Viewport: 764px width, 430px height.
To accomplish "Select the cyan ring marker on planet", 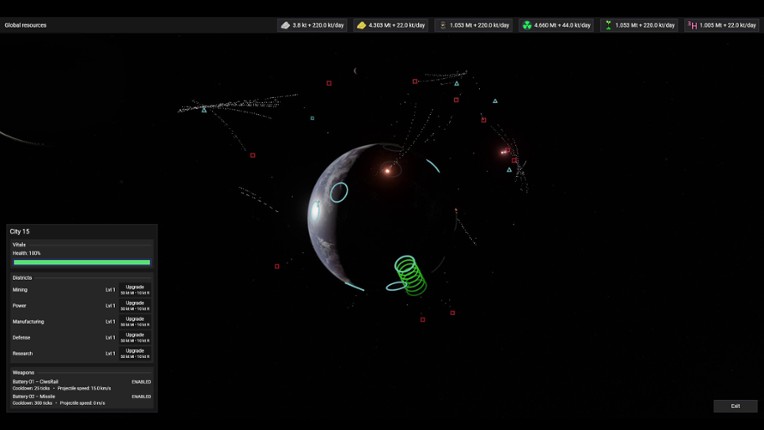I will tap(339, 192).
